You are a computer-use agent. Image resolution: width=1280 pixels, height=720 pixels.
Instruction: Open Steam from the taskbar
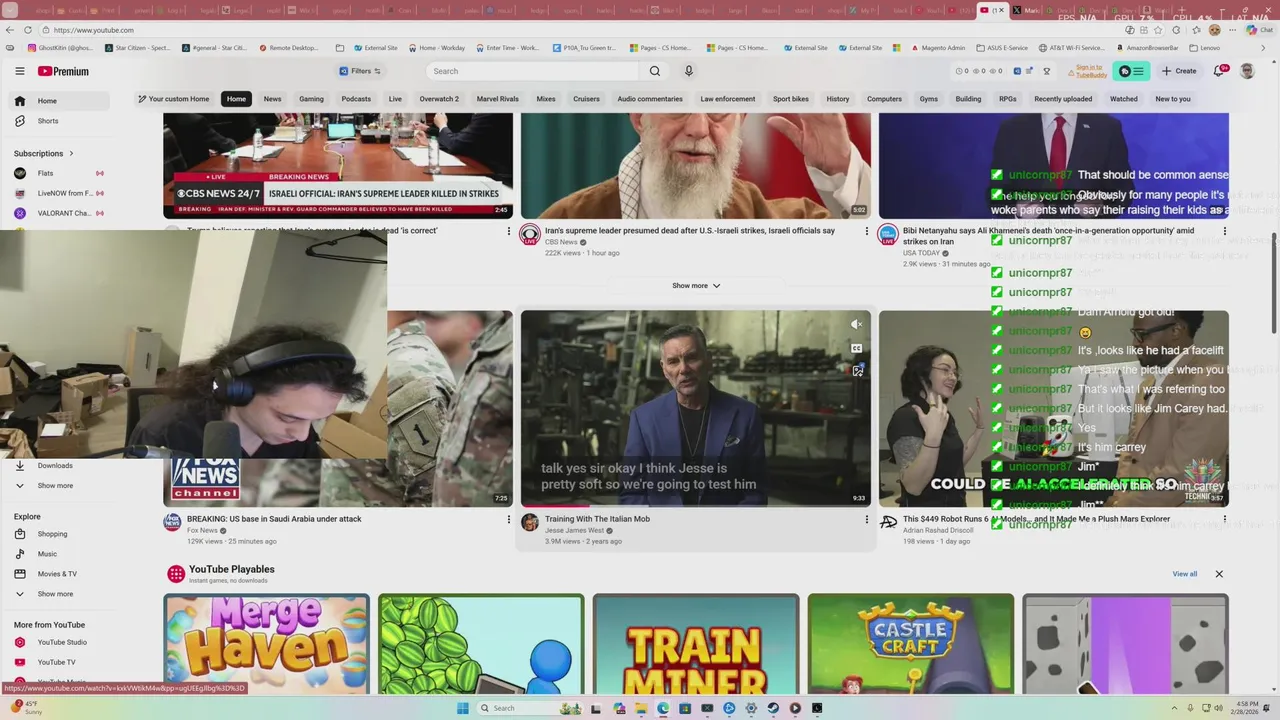pos(773,708)
